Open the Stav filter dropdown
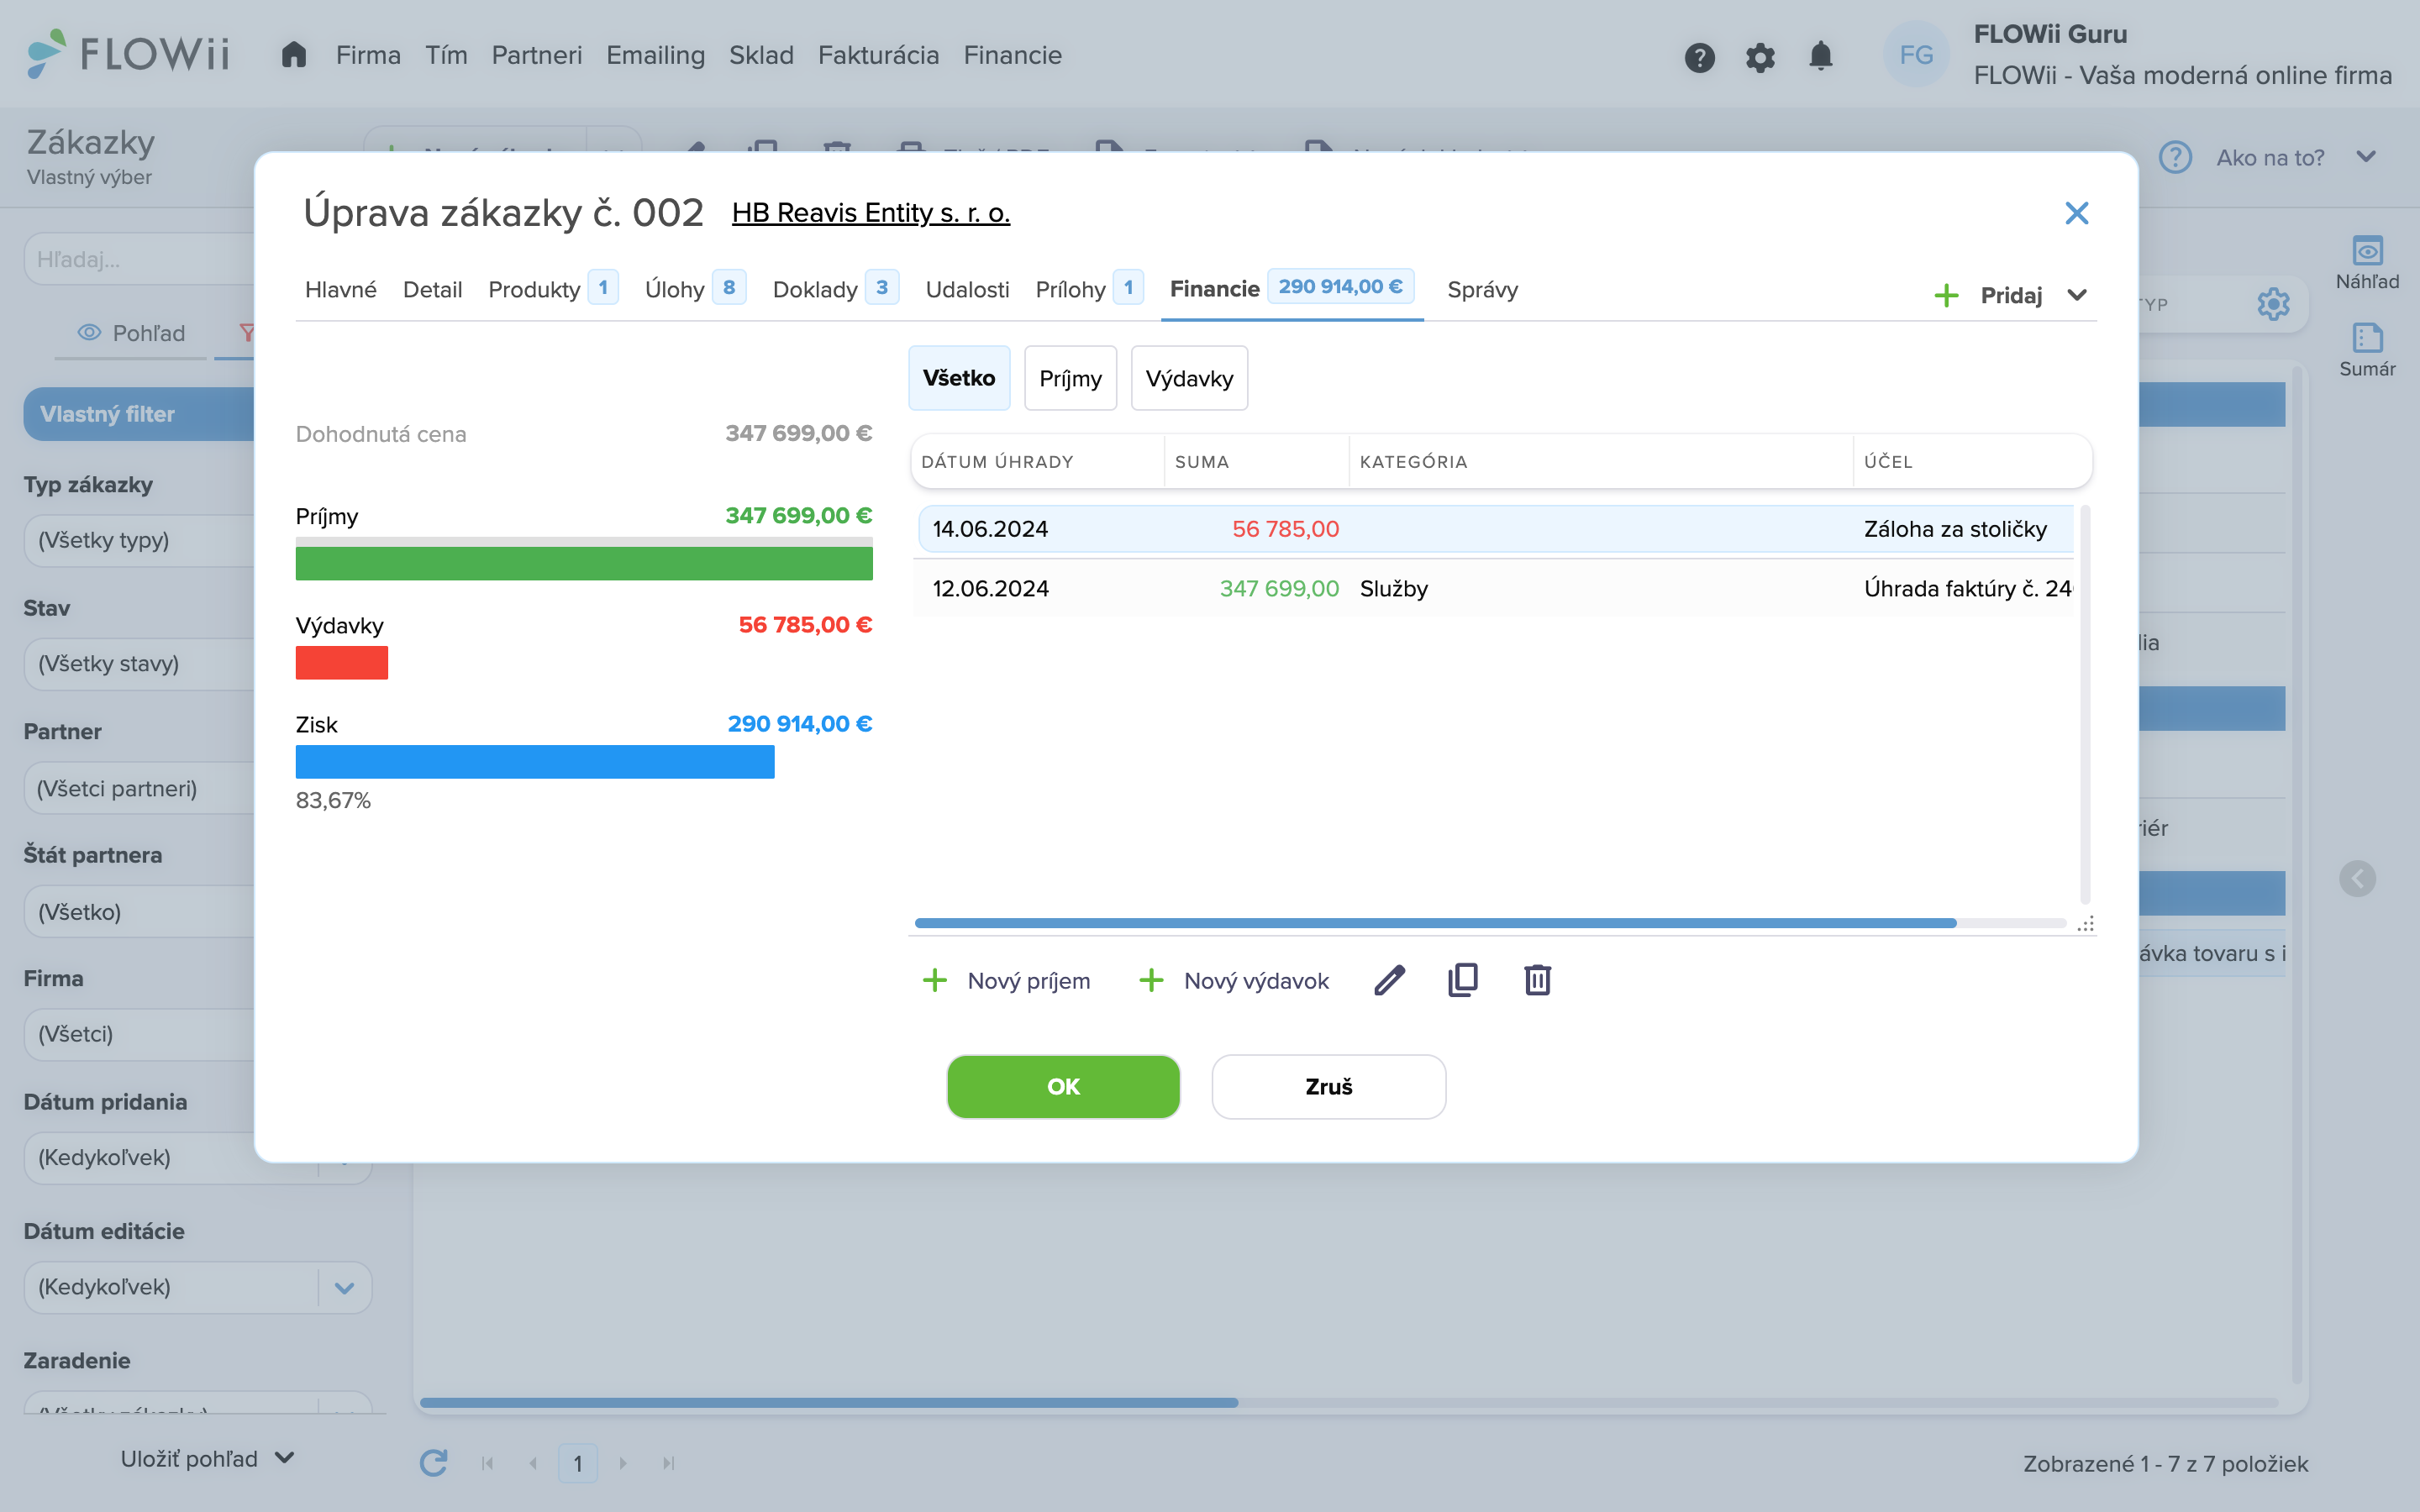Viewport: 2420px width, 1512px height. coord(140,663)
